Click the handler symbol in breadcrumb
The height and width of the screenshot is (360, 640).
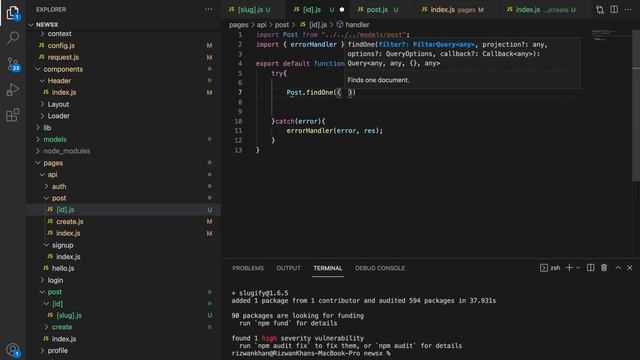(x=353, y=24)
